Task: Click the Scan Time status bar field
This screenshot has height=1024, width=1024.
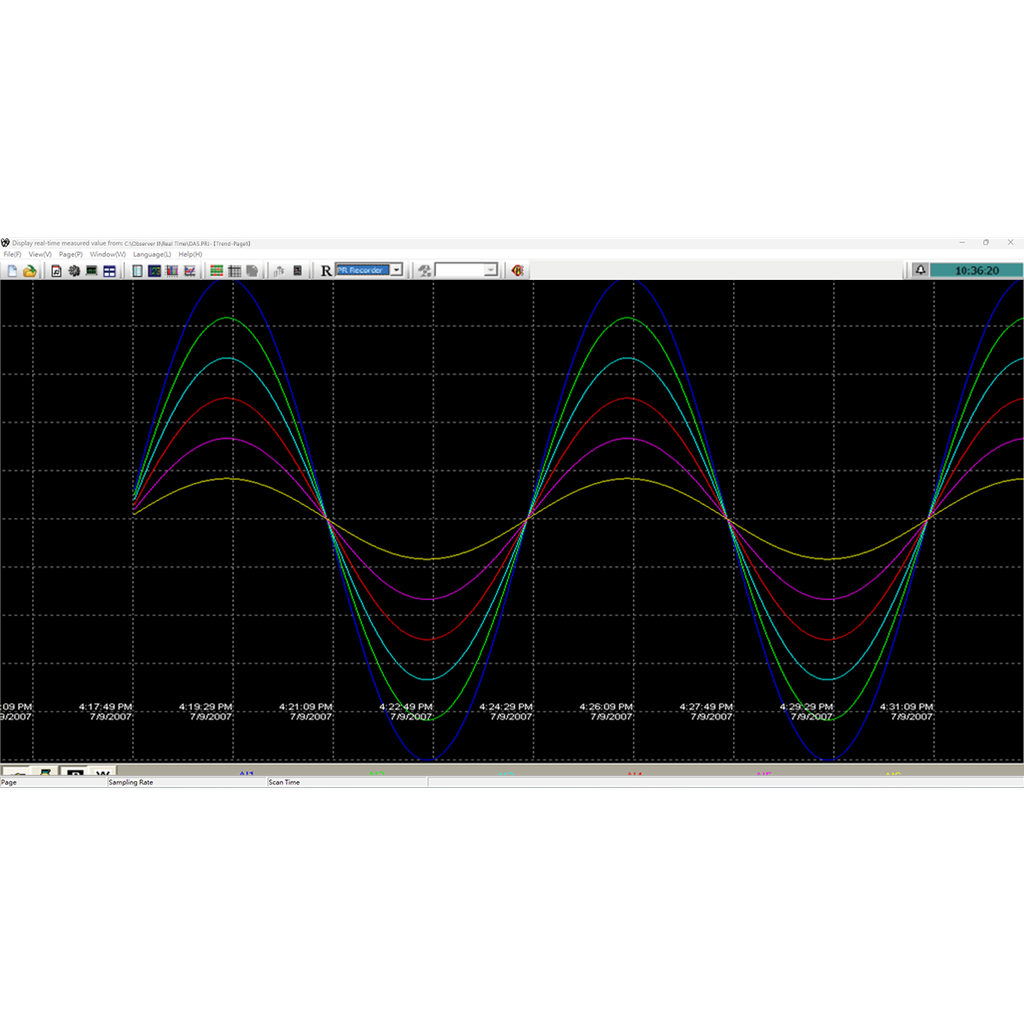Action: (285, 781)
